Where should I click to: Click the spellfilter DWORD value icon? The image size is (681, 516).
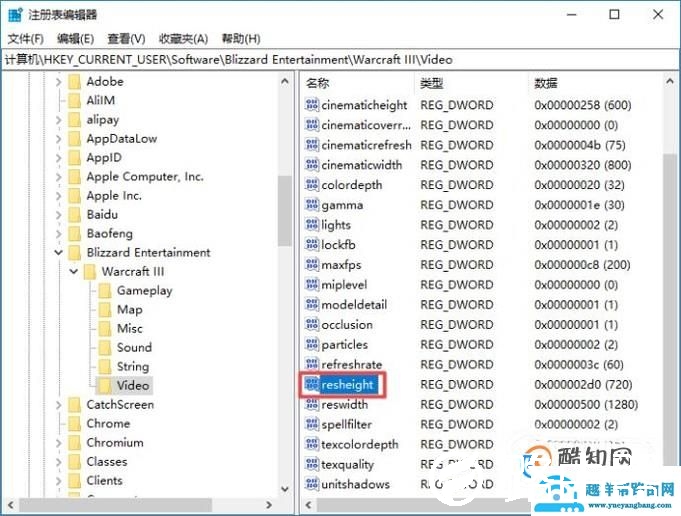(312, 424)
